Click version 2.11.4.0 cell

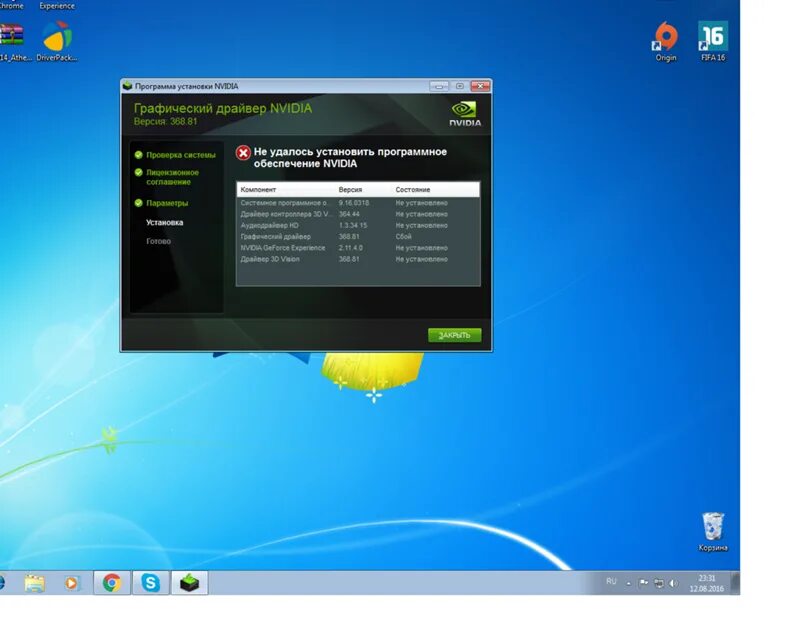[x=351, y=248]
